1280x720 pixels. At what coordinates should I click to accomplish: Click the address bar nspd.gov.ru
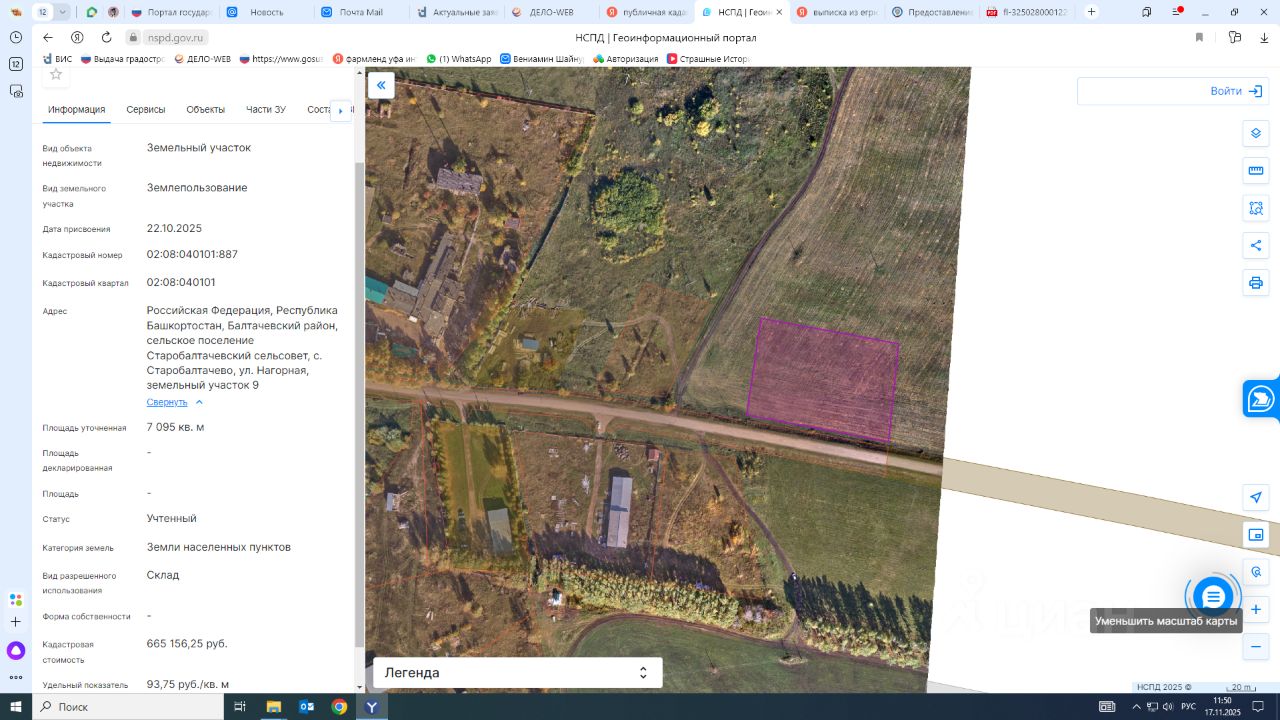(x=173, y=37)
